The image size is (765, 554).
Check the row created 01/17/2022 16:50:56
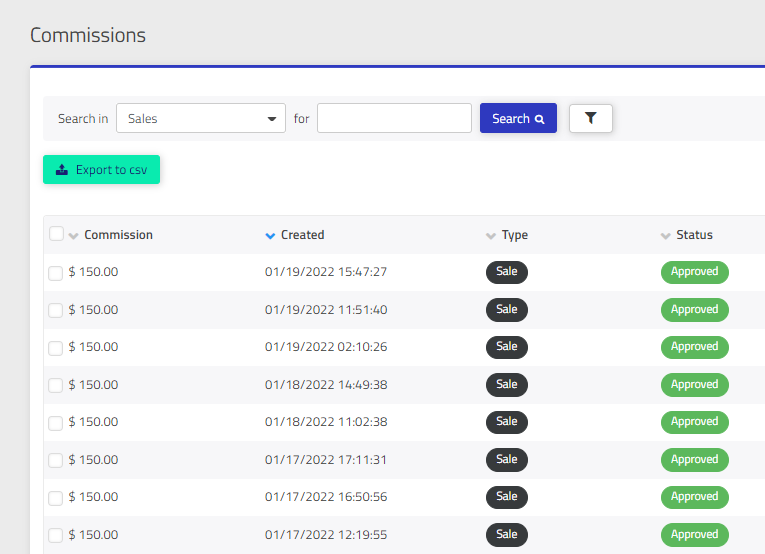coord(56,498)
